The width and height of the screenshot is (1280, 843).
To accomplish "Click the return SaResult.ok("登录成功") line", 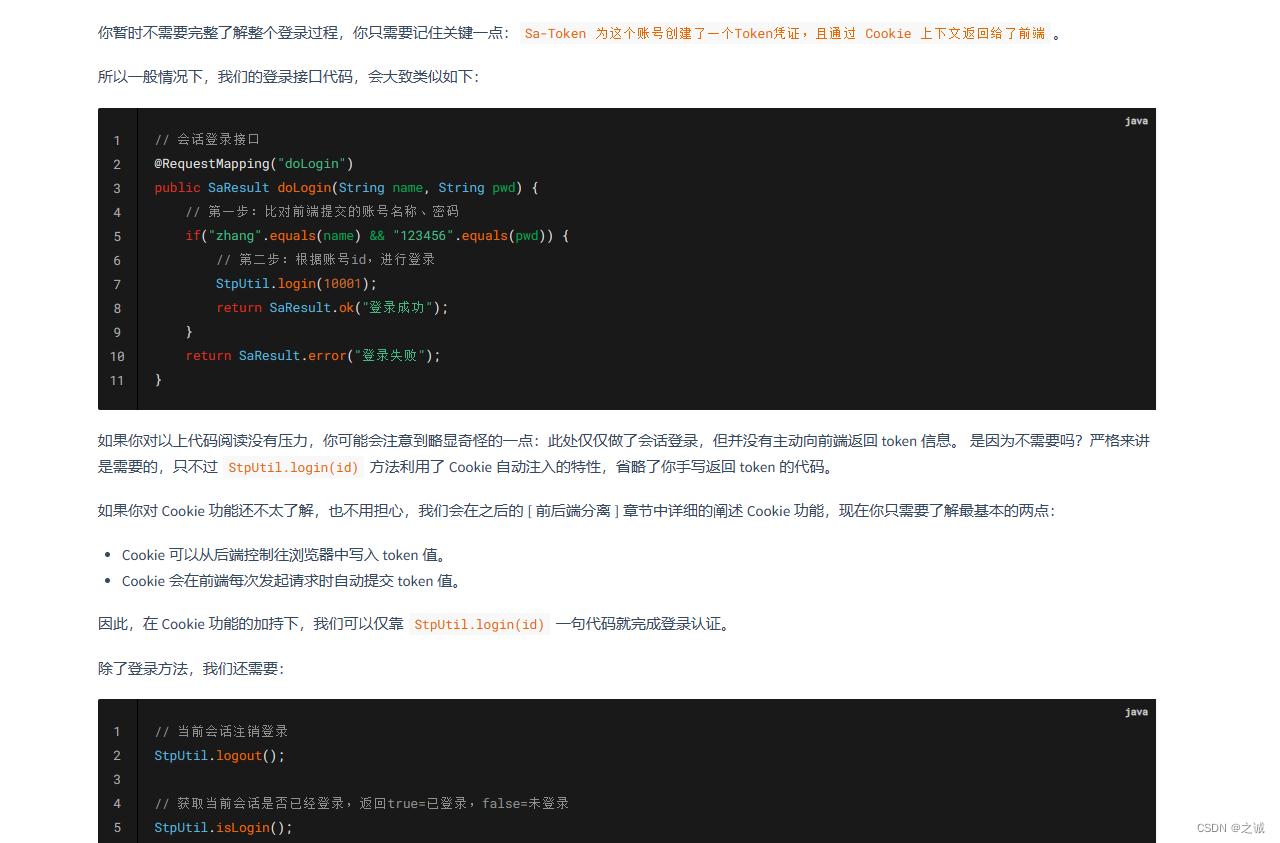I will pos(333,308).
